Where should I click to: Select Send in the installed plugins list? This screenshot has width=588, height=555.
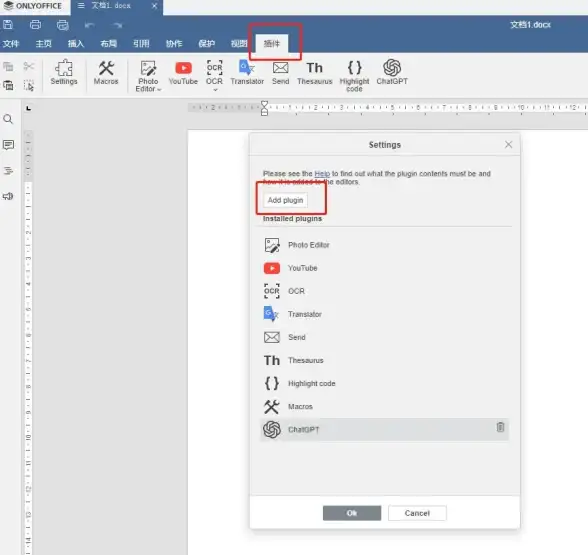point(384,337)
